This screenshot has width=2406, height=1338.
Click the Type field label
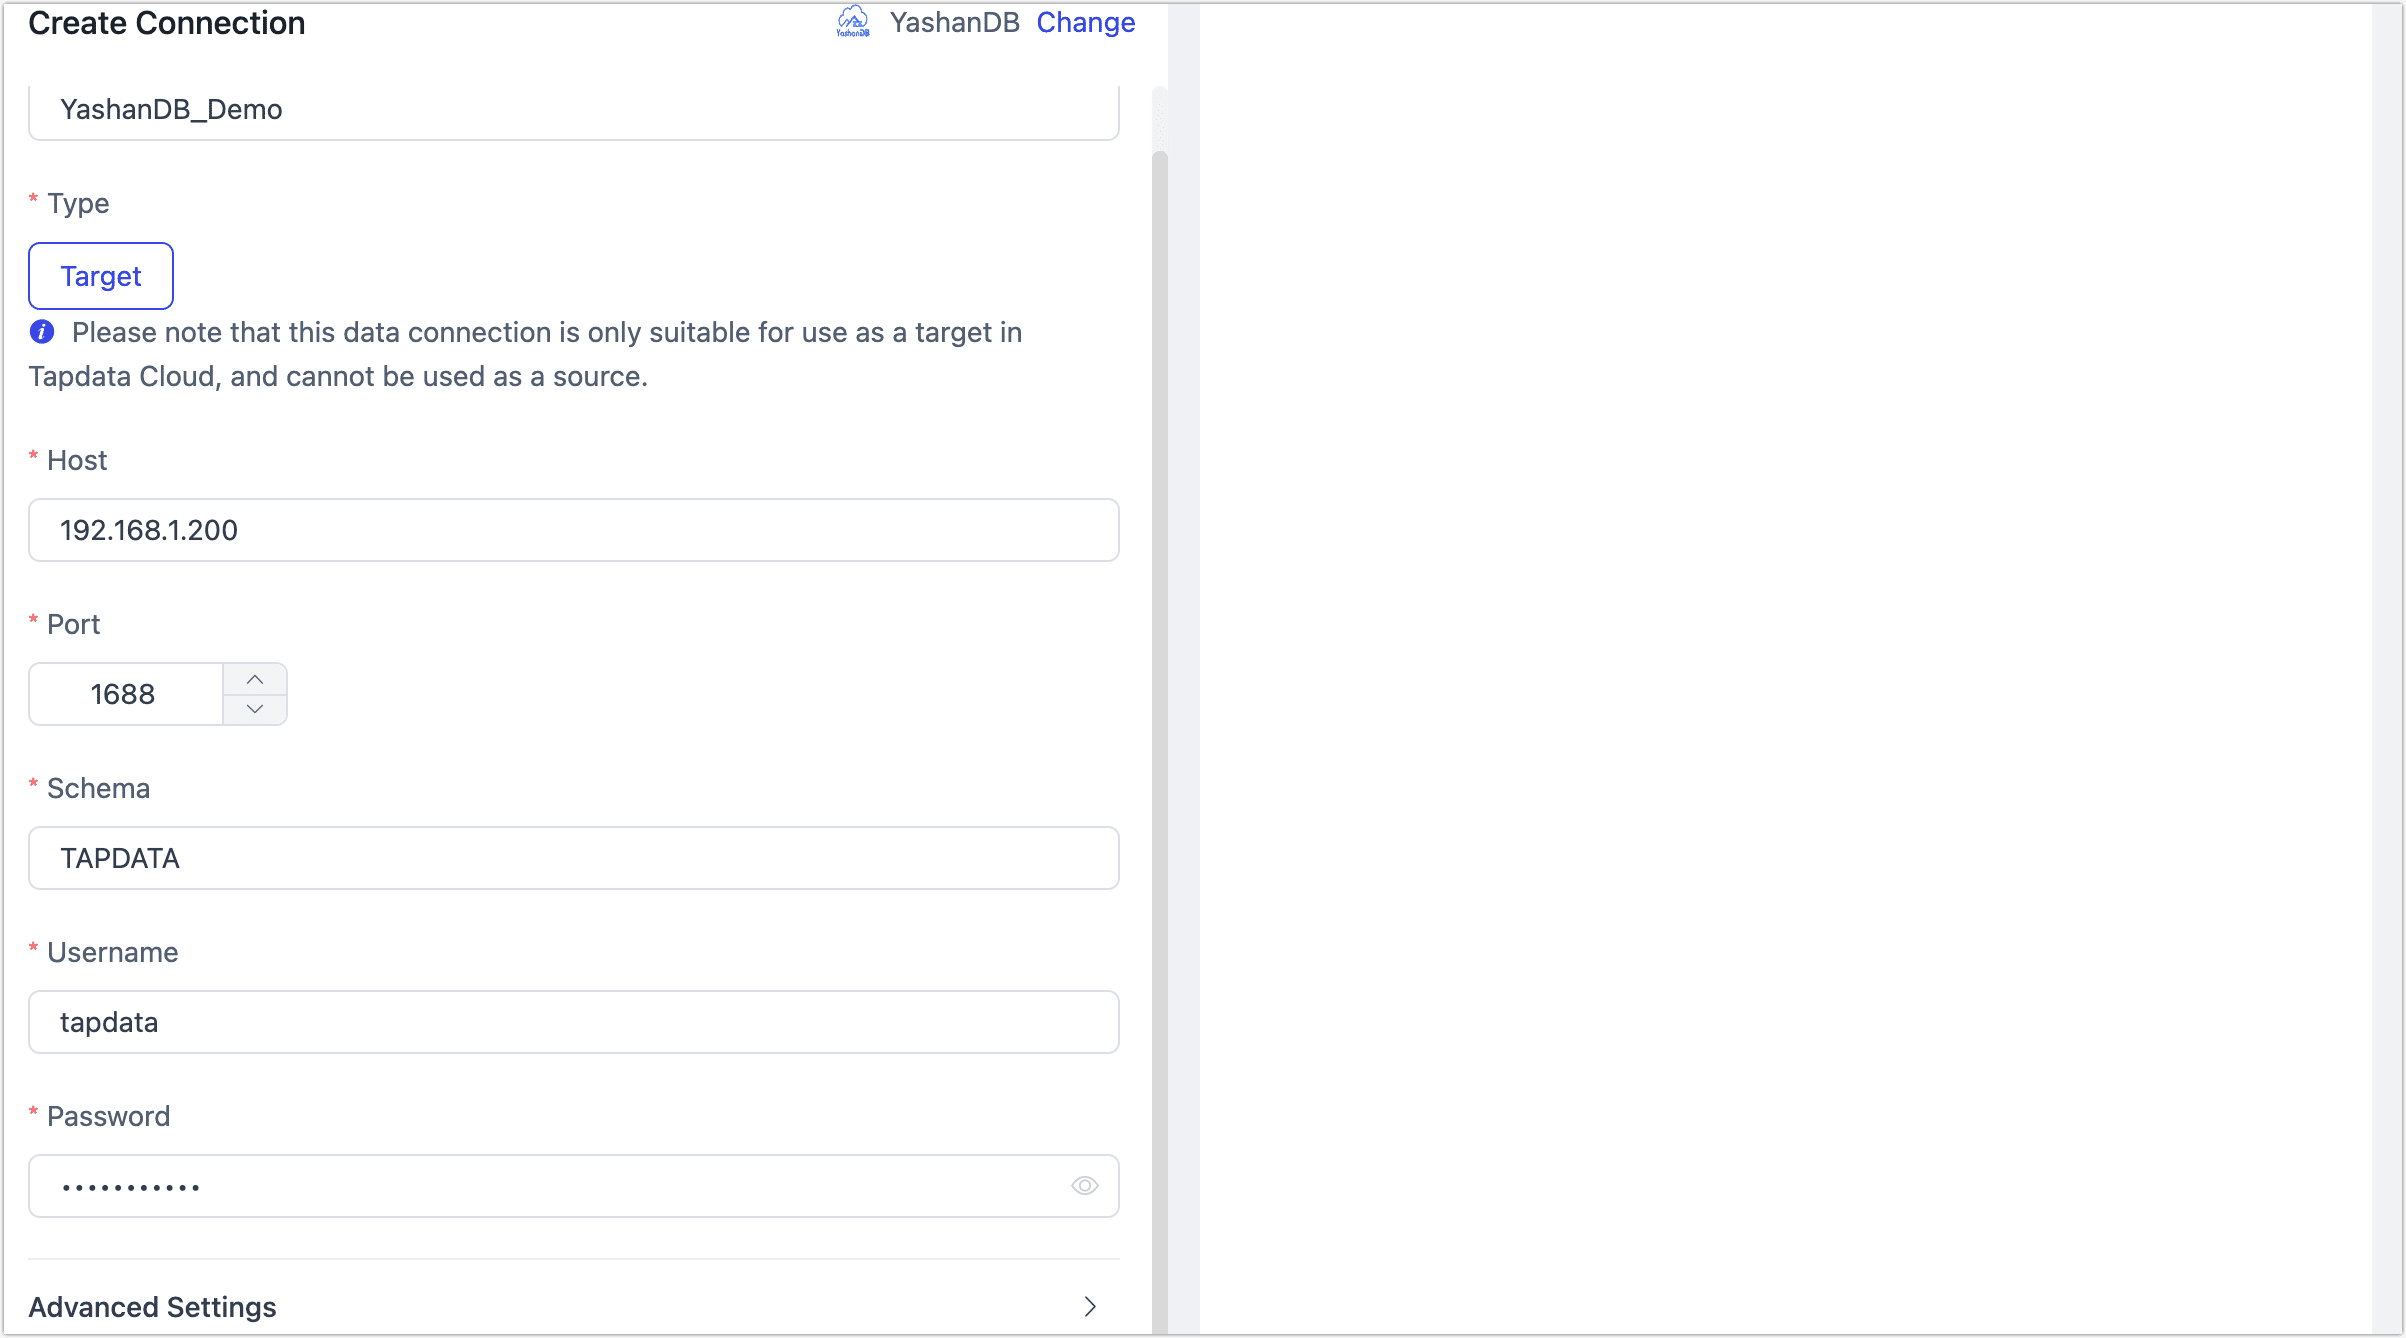click(x=78, y=203)
